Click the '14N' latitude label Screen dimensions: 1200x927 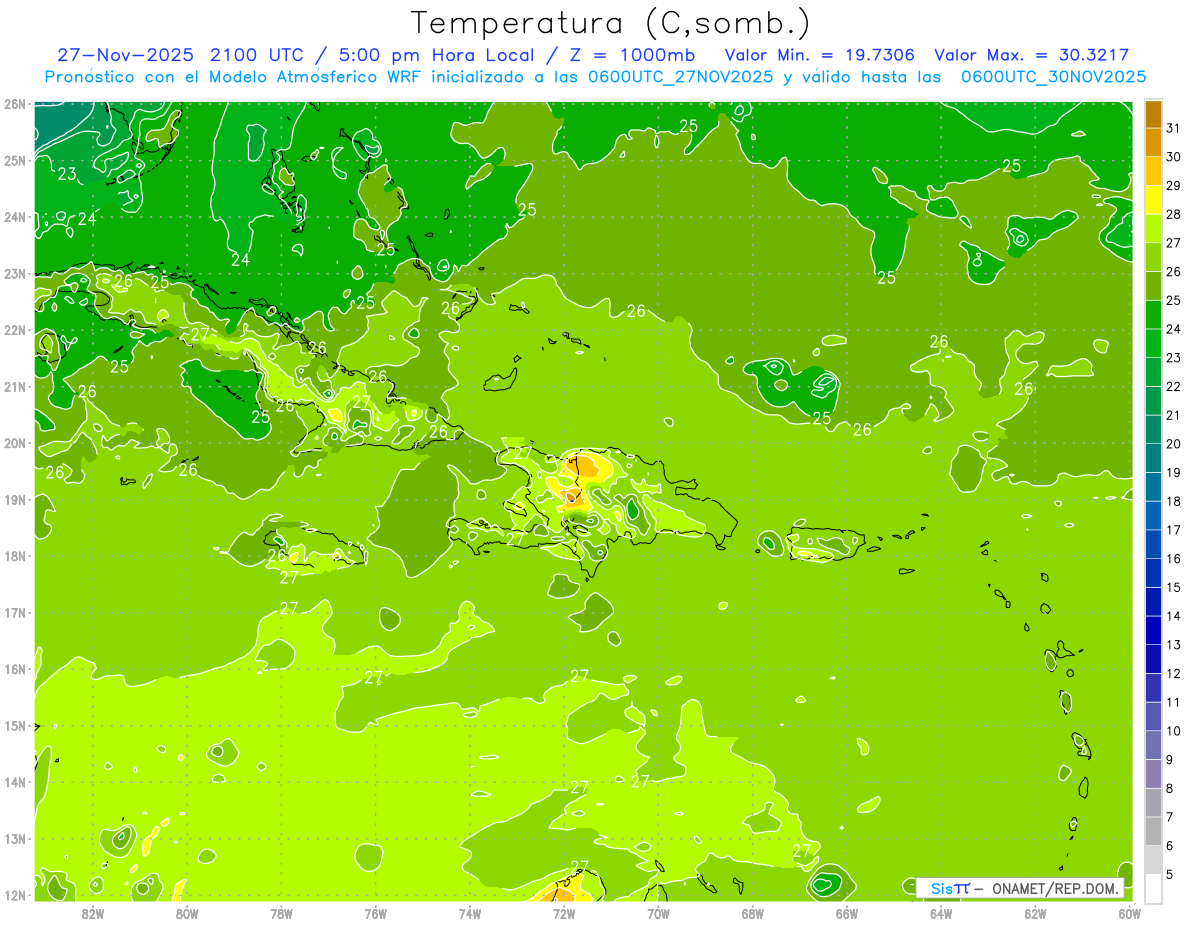[15, 782]
